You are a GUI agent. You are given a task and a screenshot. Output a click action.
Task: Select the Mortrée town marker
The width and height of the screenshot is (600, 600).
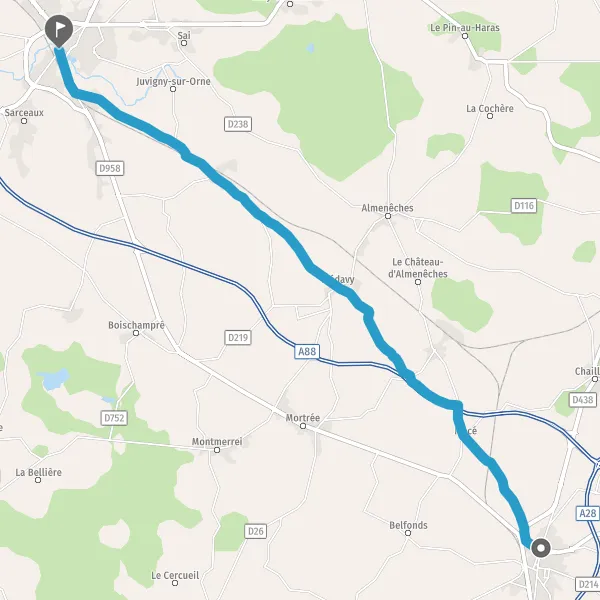coord(303,426)
